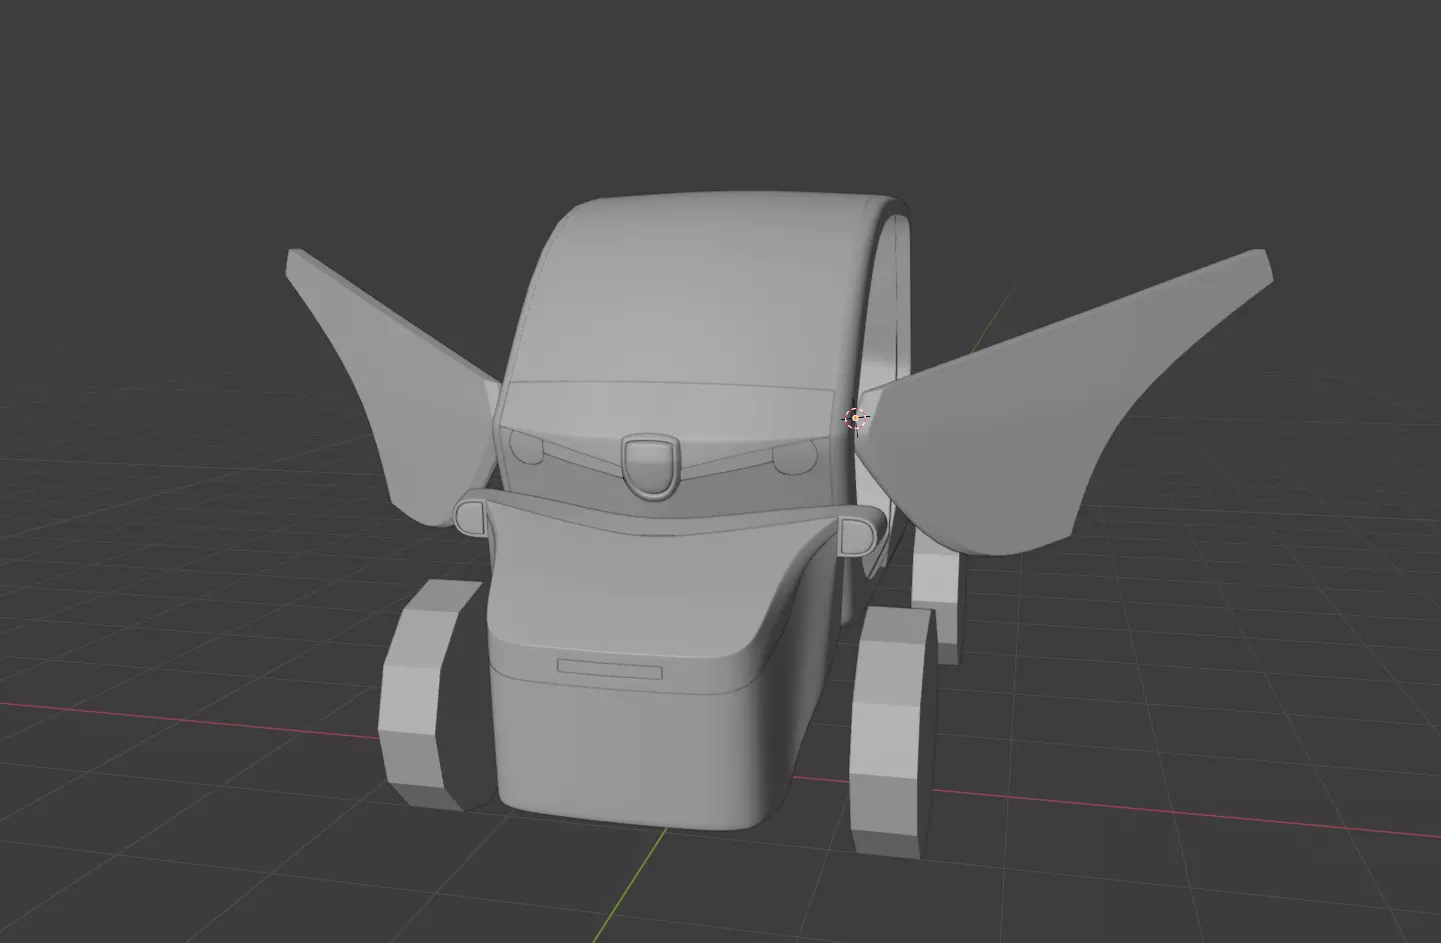Select the license plate rectangle on the bumper
Image resolution: width=1441 pixels, height=943 pixels.
pos(609,669)
